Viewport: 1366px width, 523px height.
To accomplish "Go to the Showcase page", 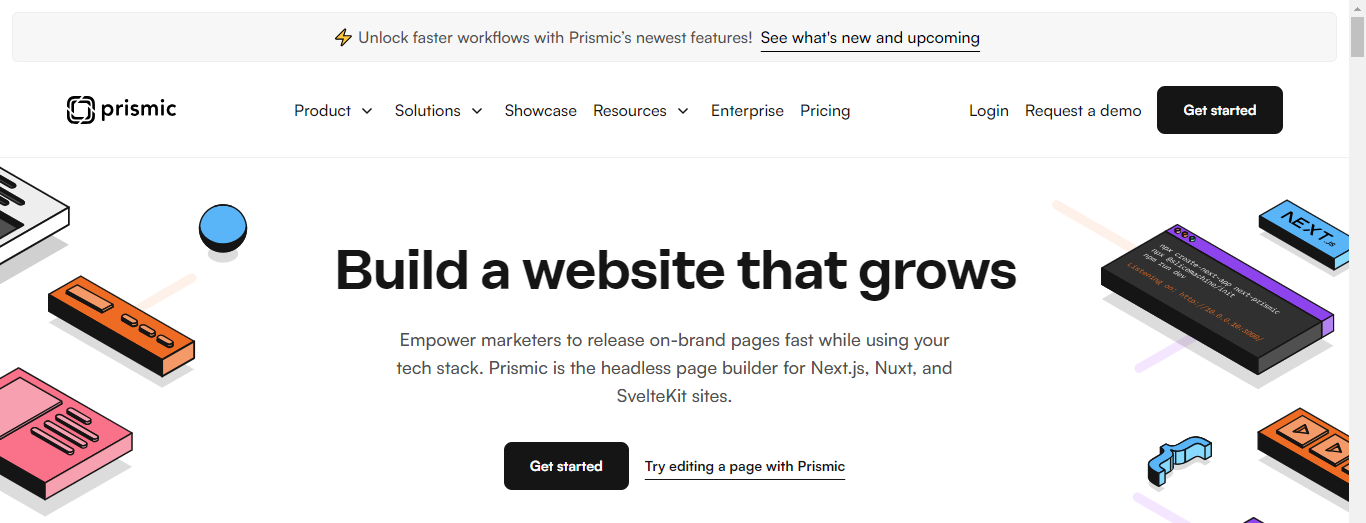I will [540, 111].
